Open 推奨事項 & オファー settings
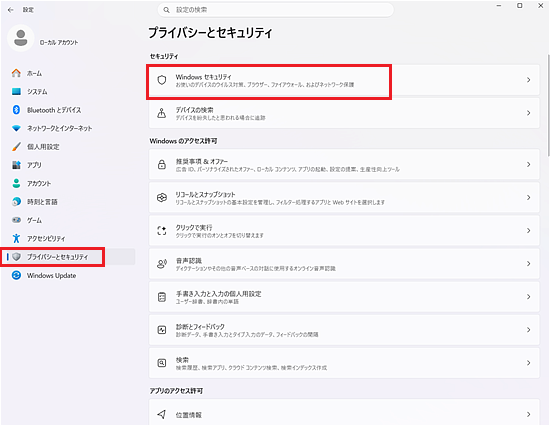The image size is (550, 426). pyautogui.click(x=344, y=165)
